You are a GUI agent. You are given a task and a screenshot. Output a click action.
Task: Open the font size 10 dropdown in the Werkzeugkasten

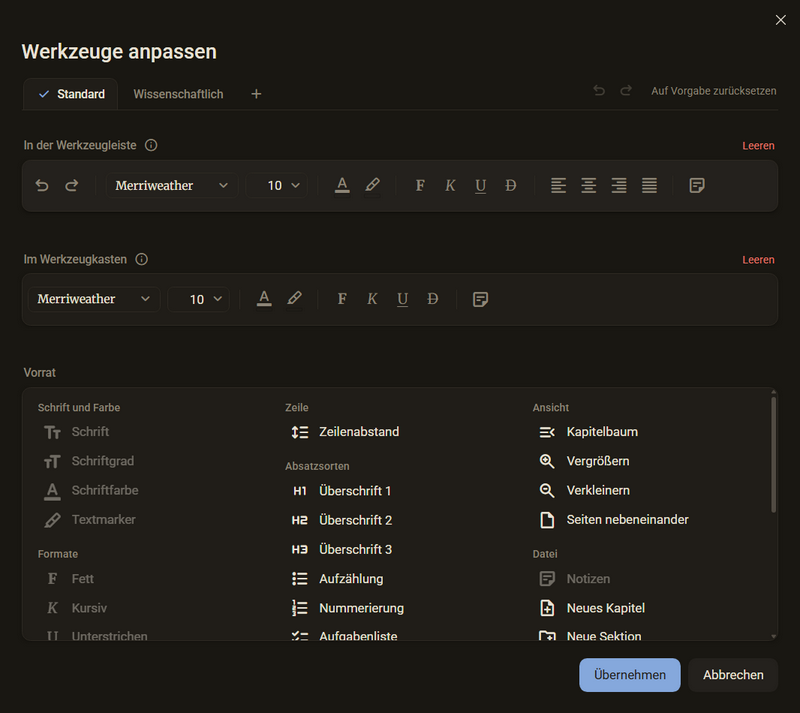pyautogui.click(x=198, y=299)
